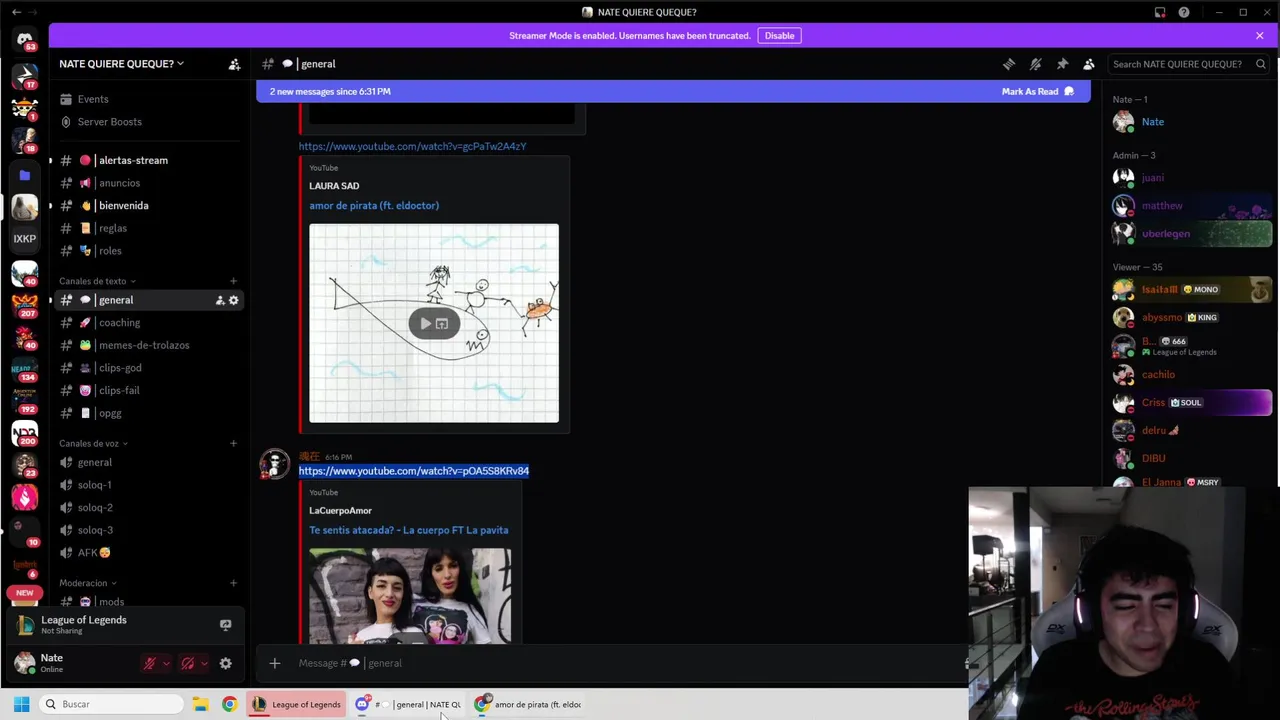This screenshot has width=1280, height=720.
Task: Open Te sentis atacada video title link
Action: click(408, 530)
